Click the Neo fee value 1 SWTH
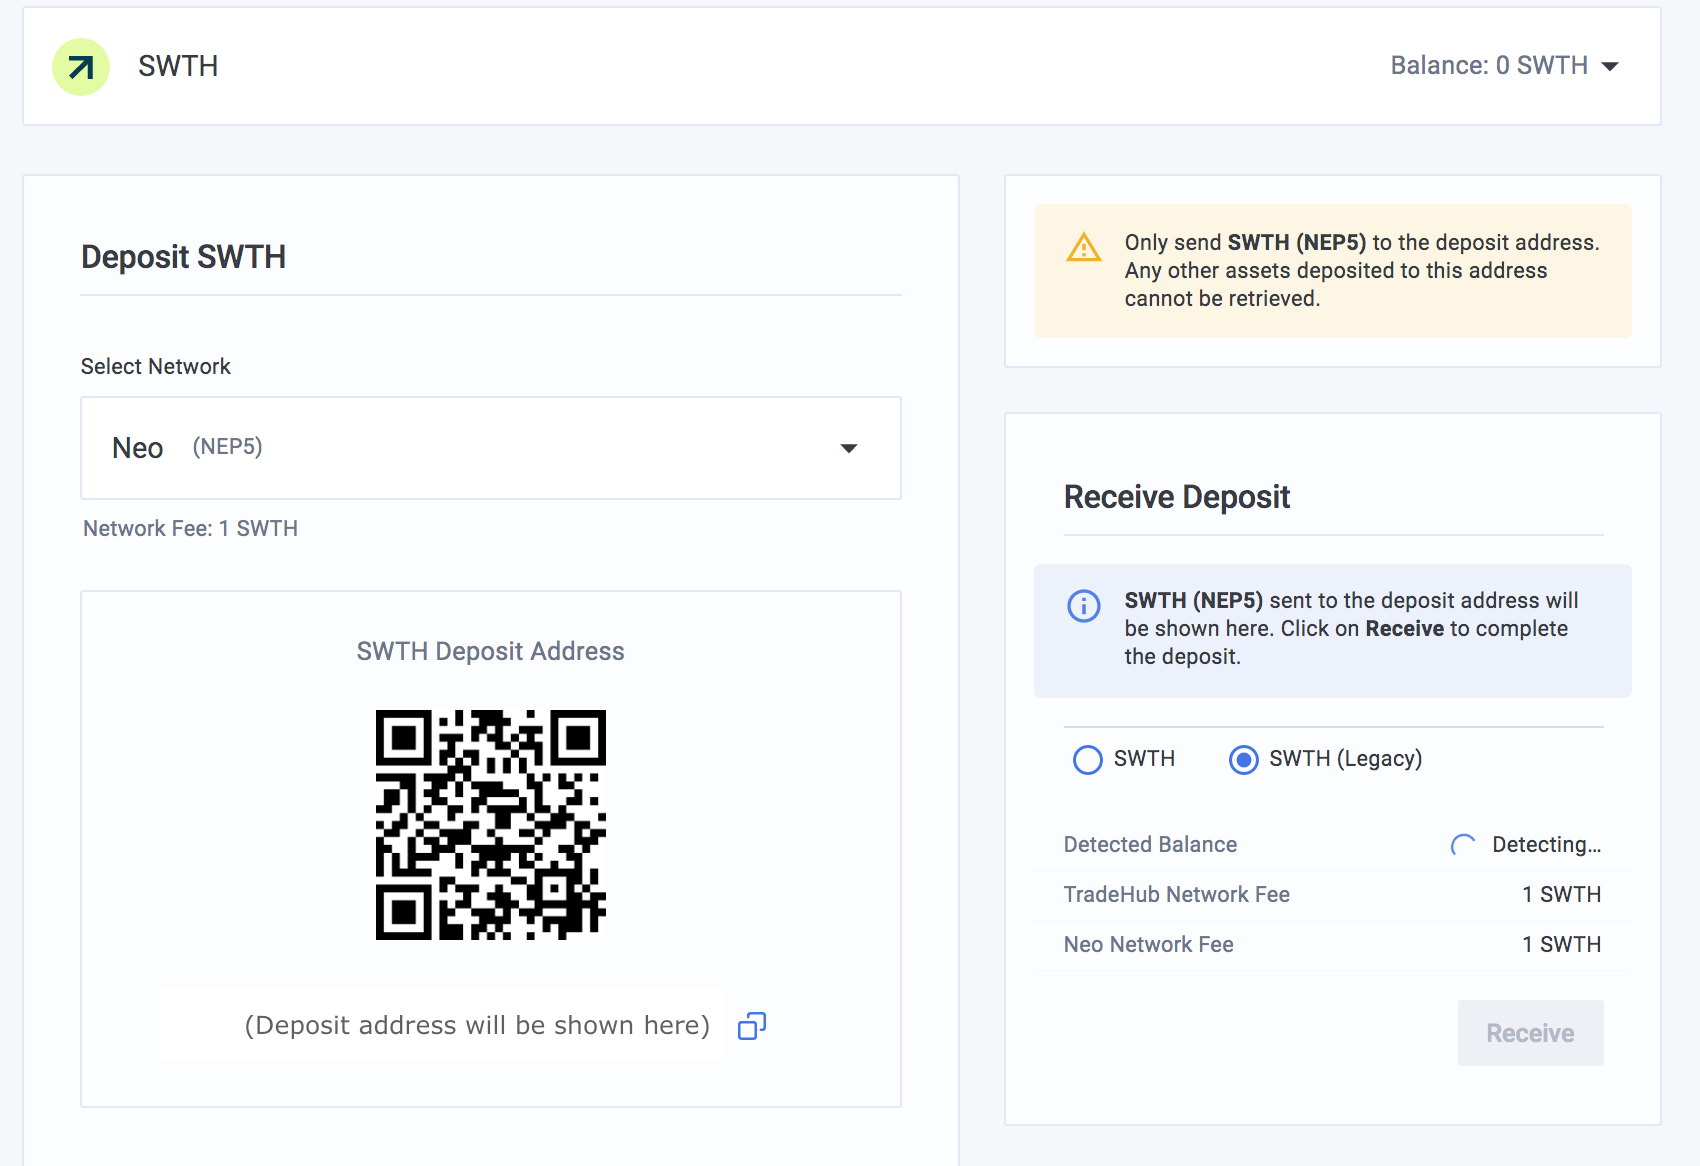The height and width of the screenshot is (1166, 1700). pos(1561,944)
